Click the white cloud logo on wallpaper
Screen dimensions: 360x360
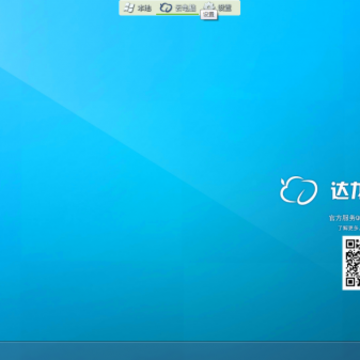coord(299,190)
